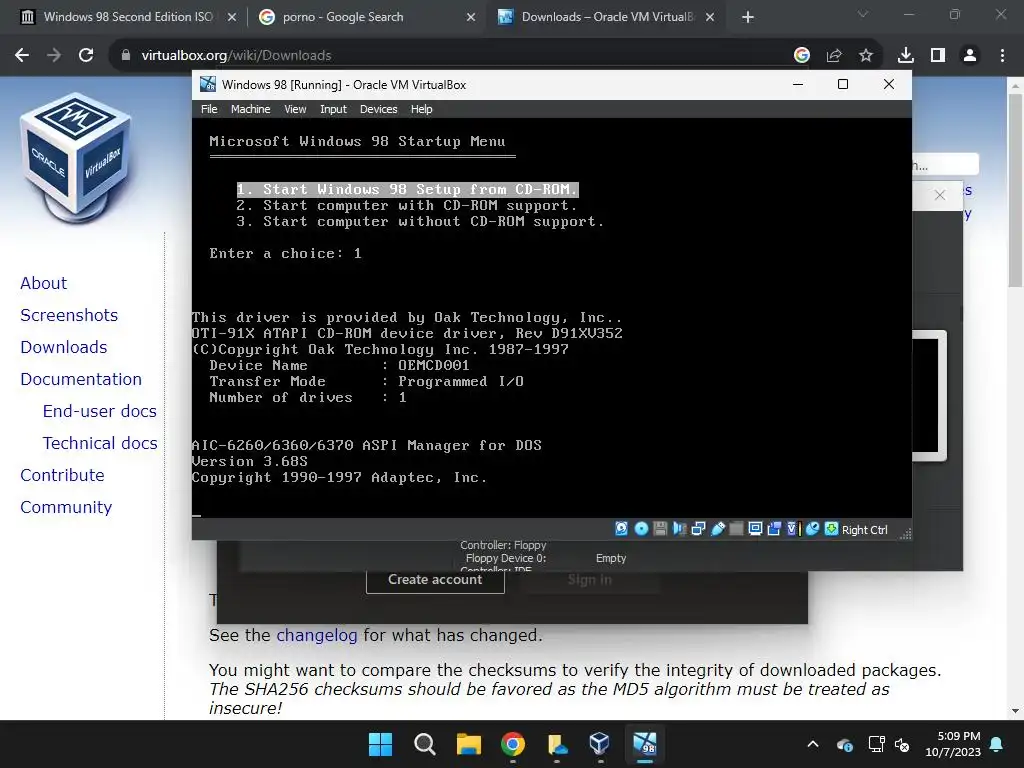Click the network adapter icon in VirtualBox status bar
1024x768 pixels.
(698, 529)
